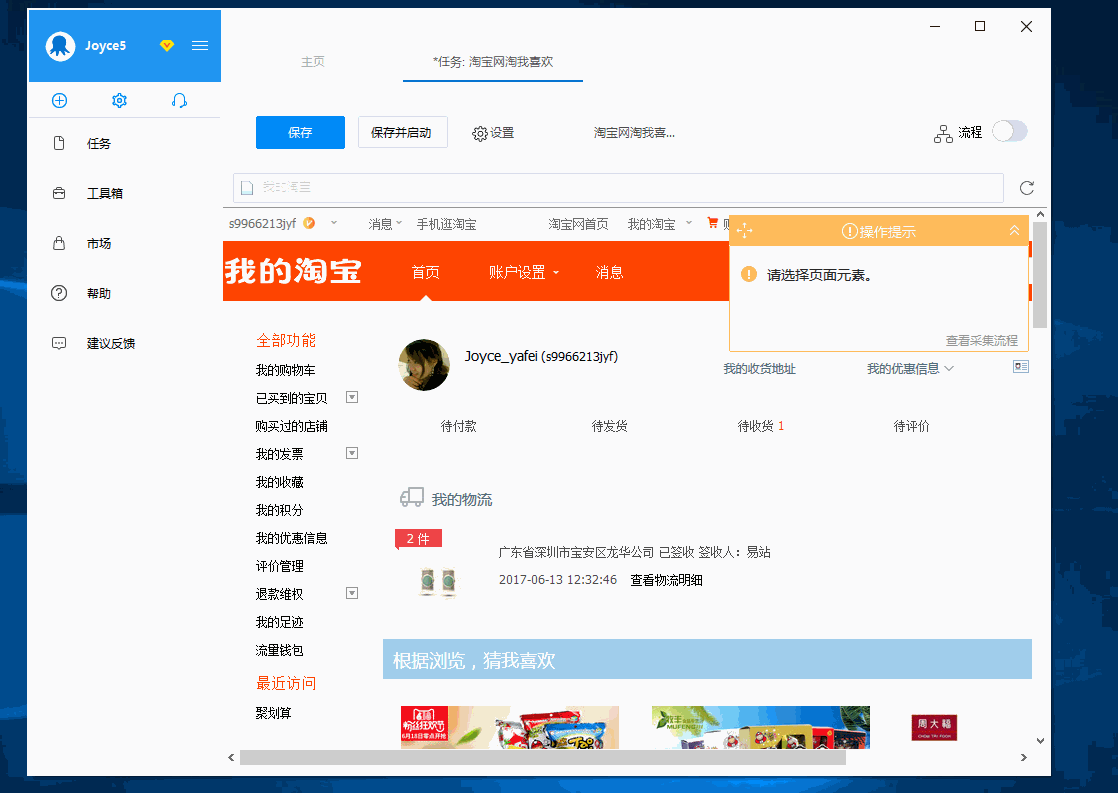Image resolution: width=1118 pixels, height=793 pixels.
Task: Click 聚划算 under 最近访问
Action: [273, 712]
